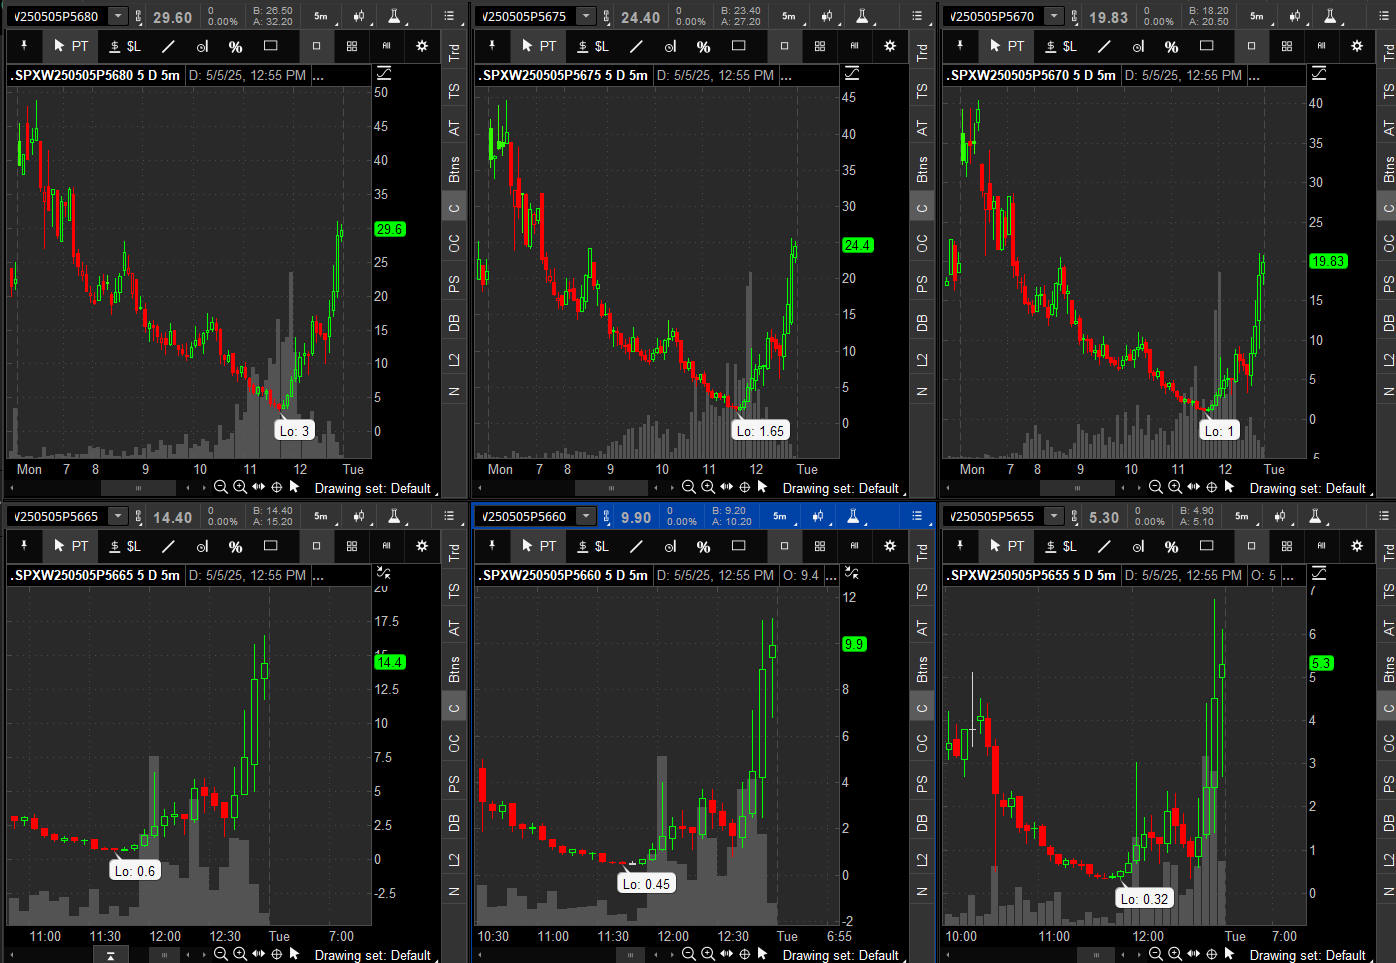Enable the crosshair pan mode on the P5670 chart
The image size is (1396, 963).
pos(1211,487)
